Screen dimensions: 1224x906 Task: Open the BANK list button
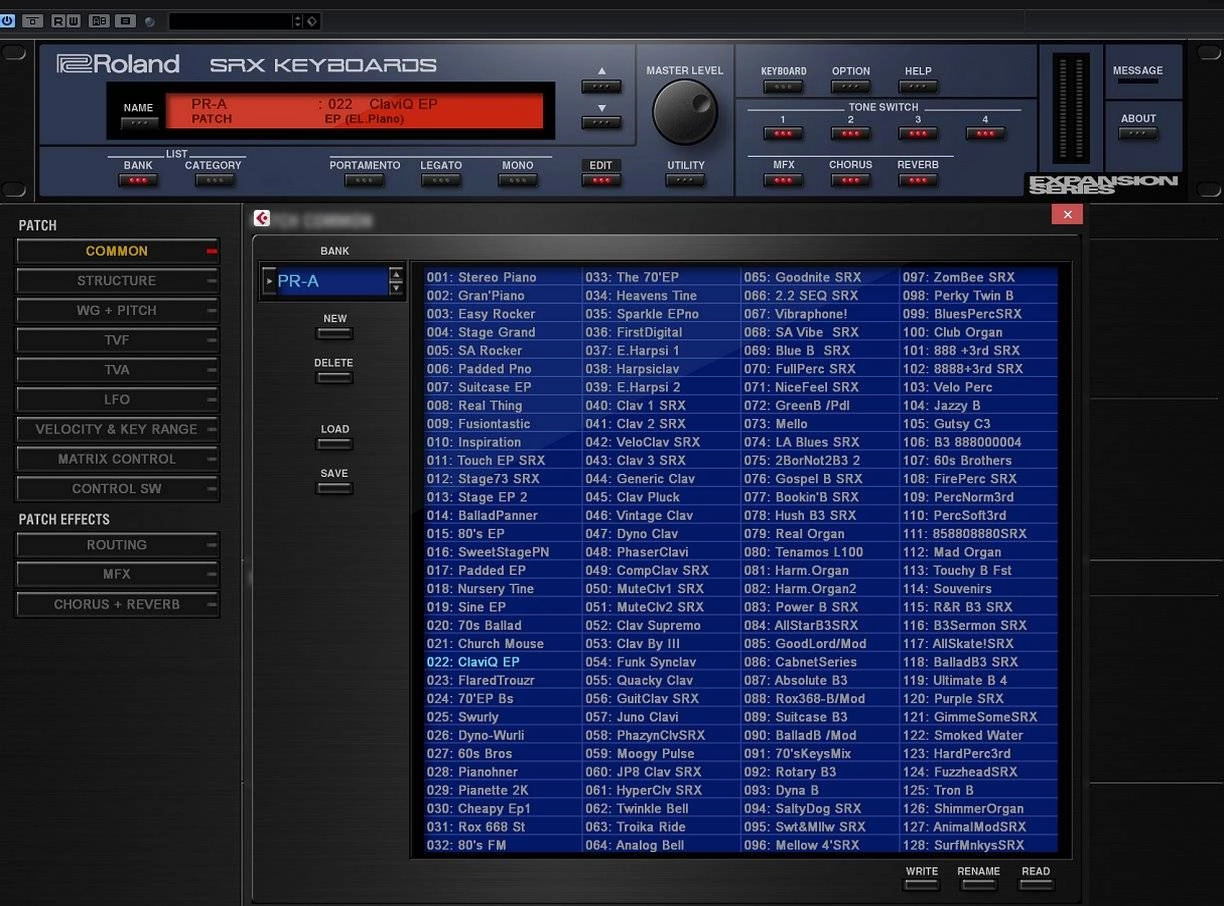coord(138,181)
